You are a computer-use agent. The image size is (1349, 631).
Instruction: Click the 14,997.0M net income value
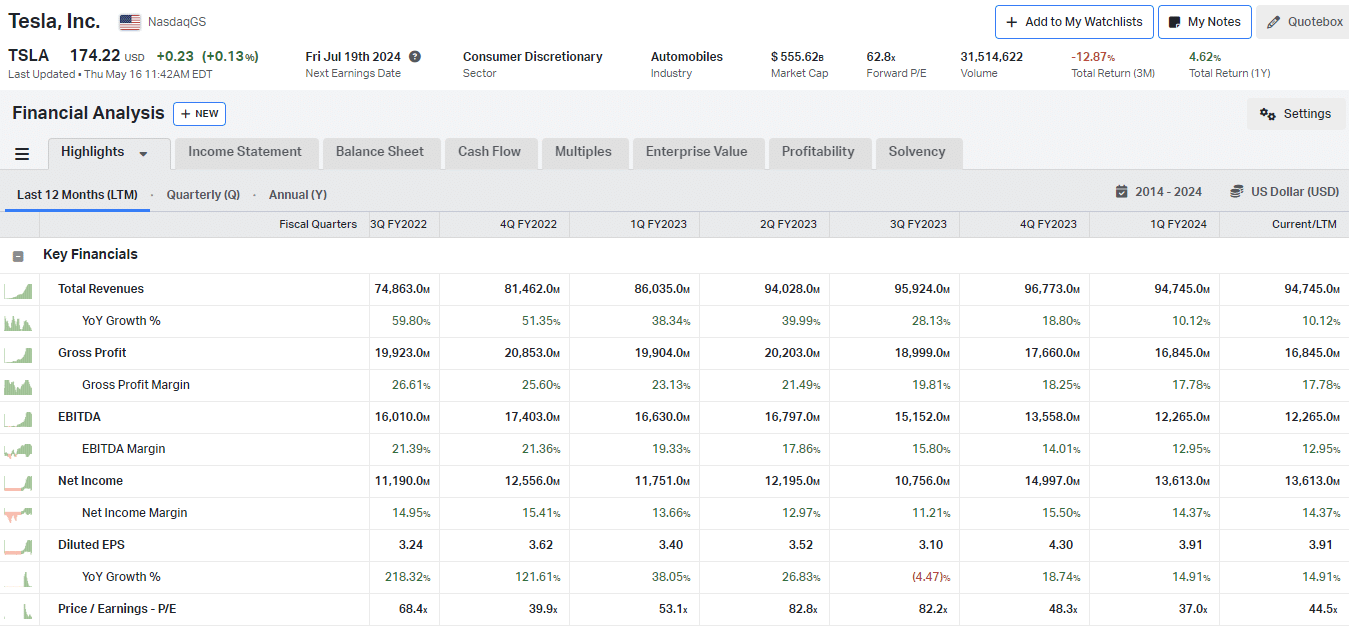(1052, 481)
